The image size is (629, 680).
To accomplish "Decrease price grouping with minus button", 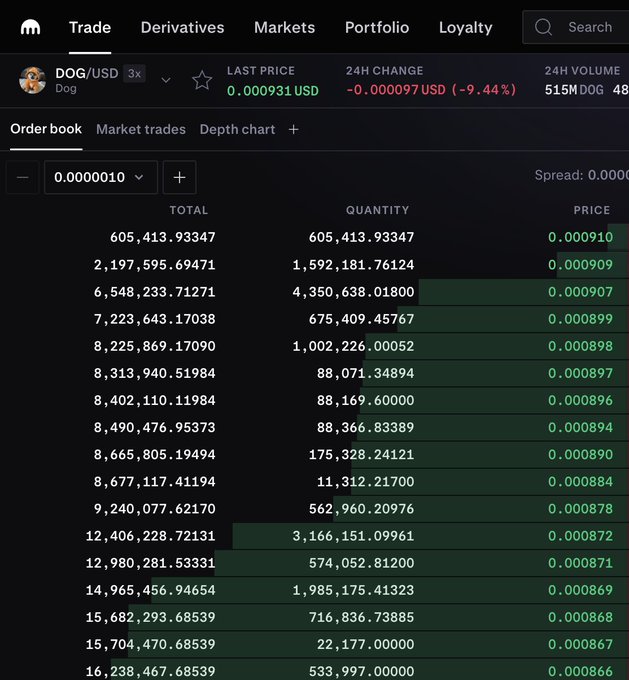I will tap(23, 177).
